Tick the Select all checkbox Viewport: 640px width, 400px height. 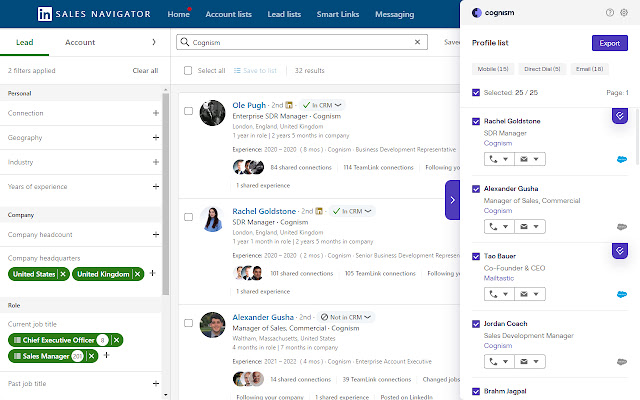tap(188, 71)
